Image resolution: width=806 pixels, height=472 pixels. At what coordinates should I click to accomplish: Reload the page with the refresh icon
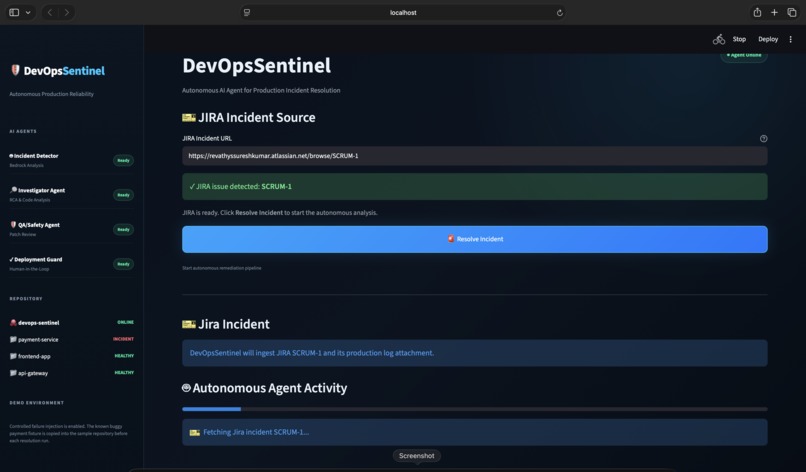tap(559, 13)
